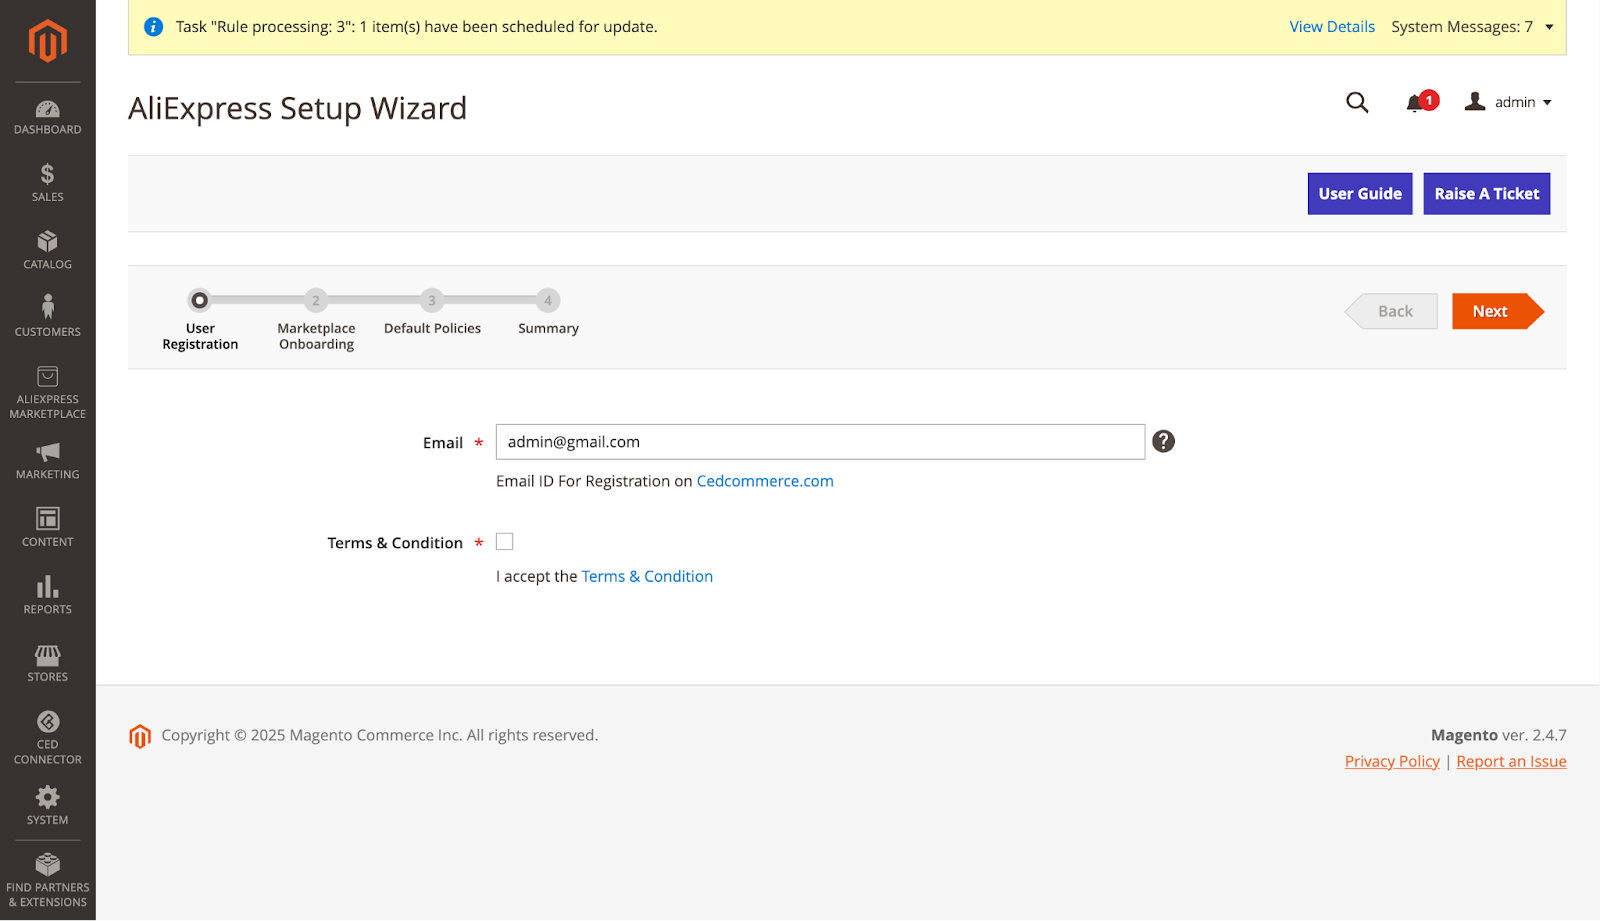This screenshot has height=921, width=1600.
Task: Open the User Guide button
Action: (x=1359, y=194)
